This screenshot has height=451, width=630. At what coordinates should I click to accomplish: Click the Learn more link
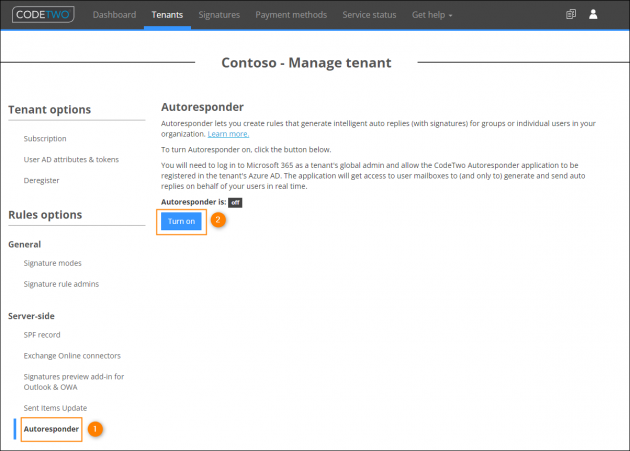pos(228,134)
